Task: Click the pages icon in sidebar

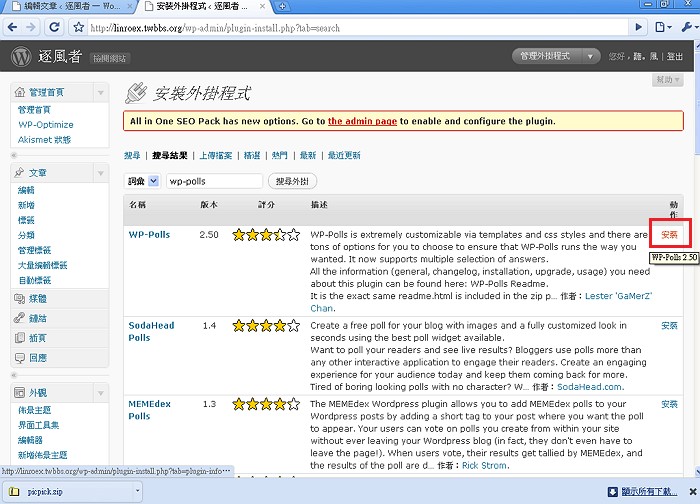Action: click(20, 337)
